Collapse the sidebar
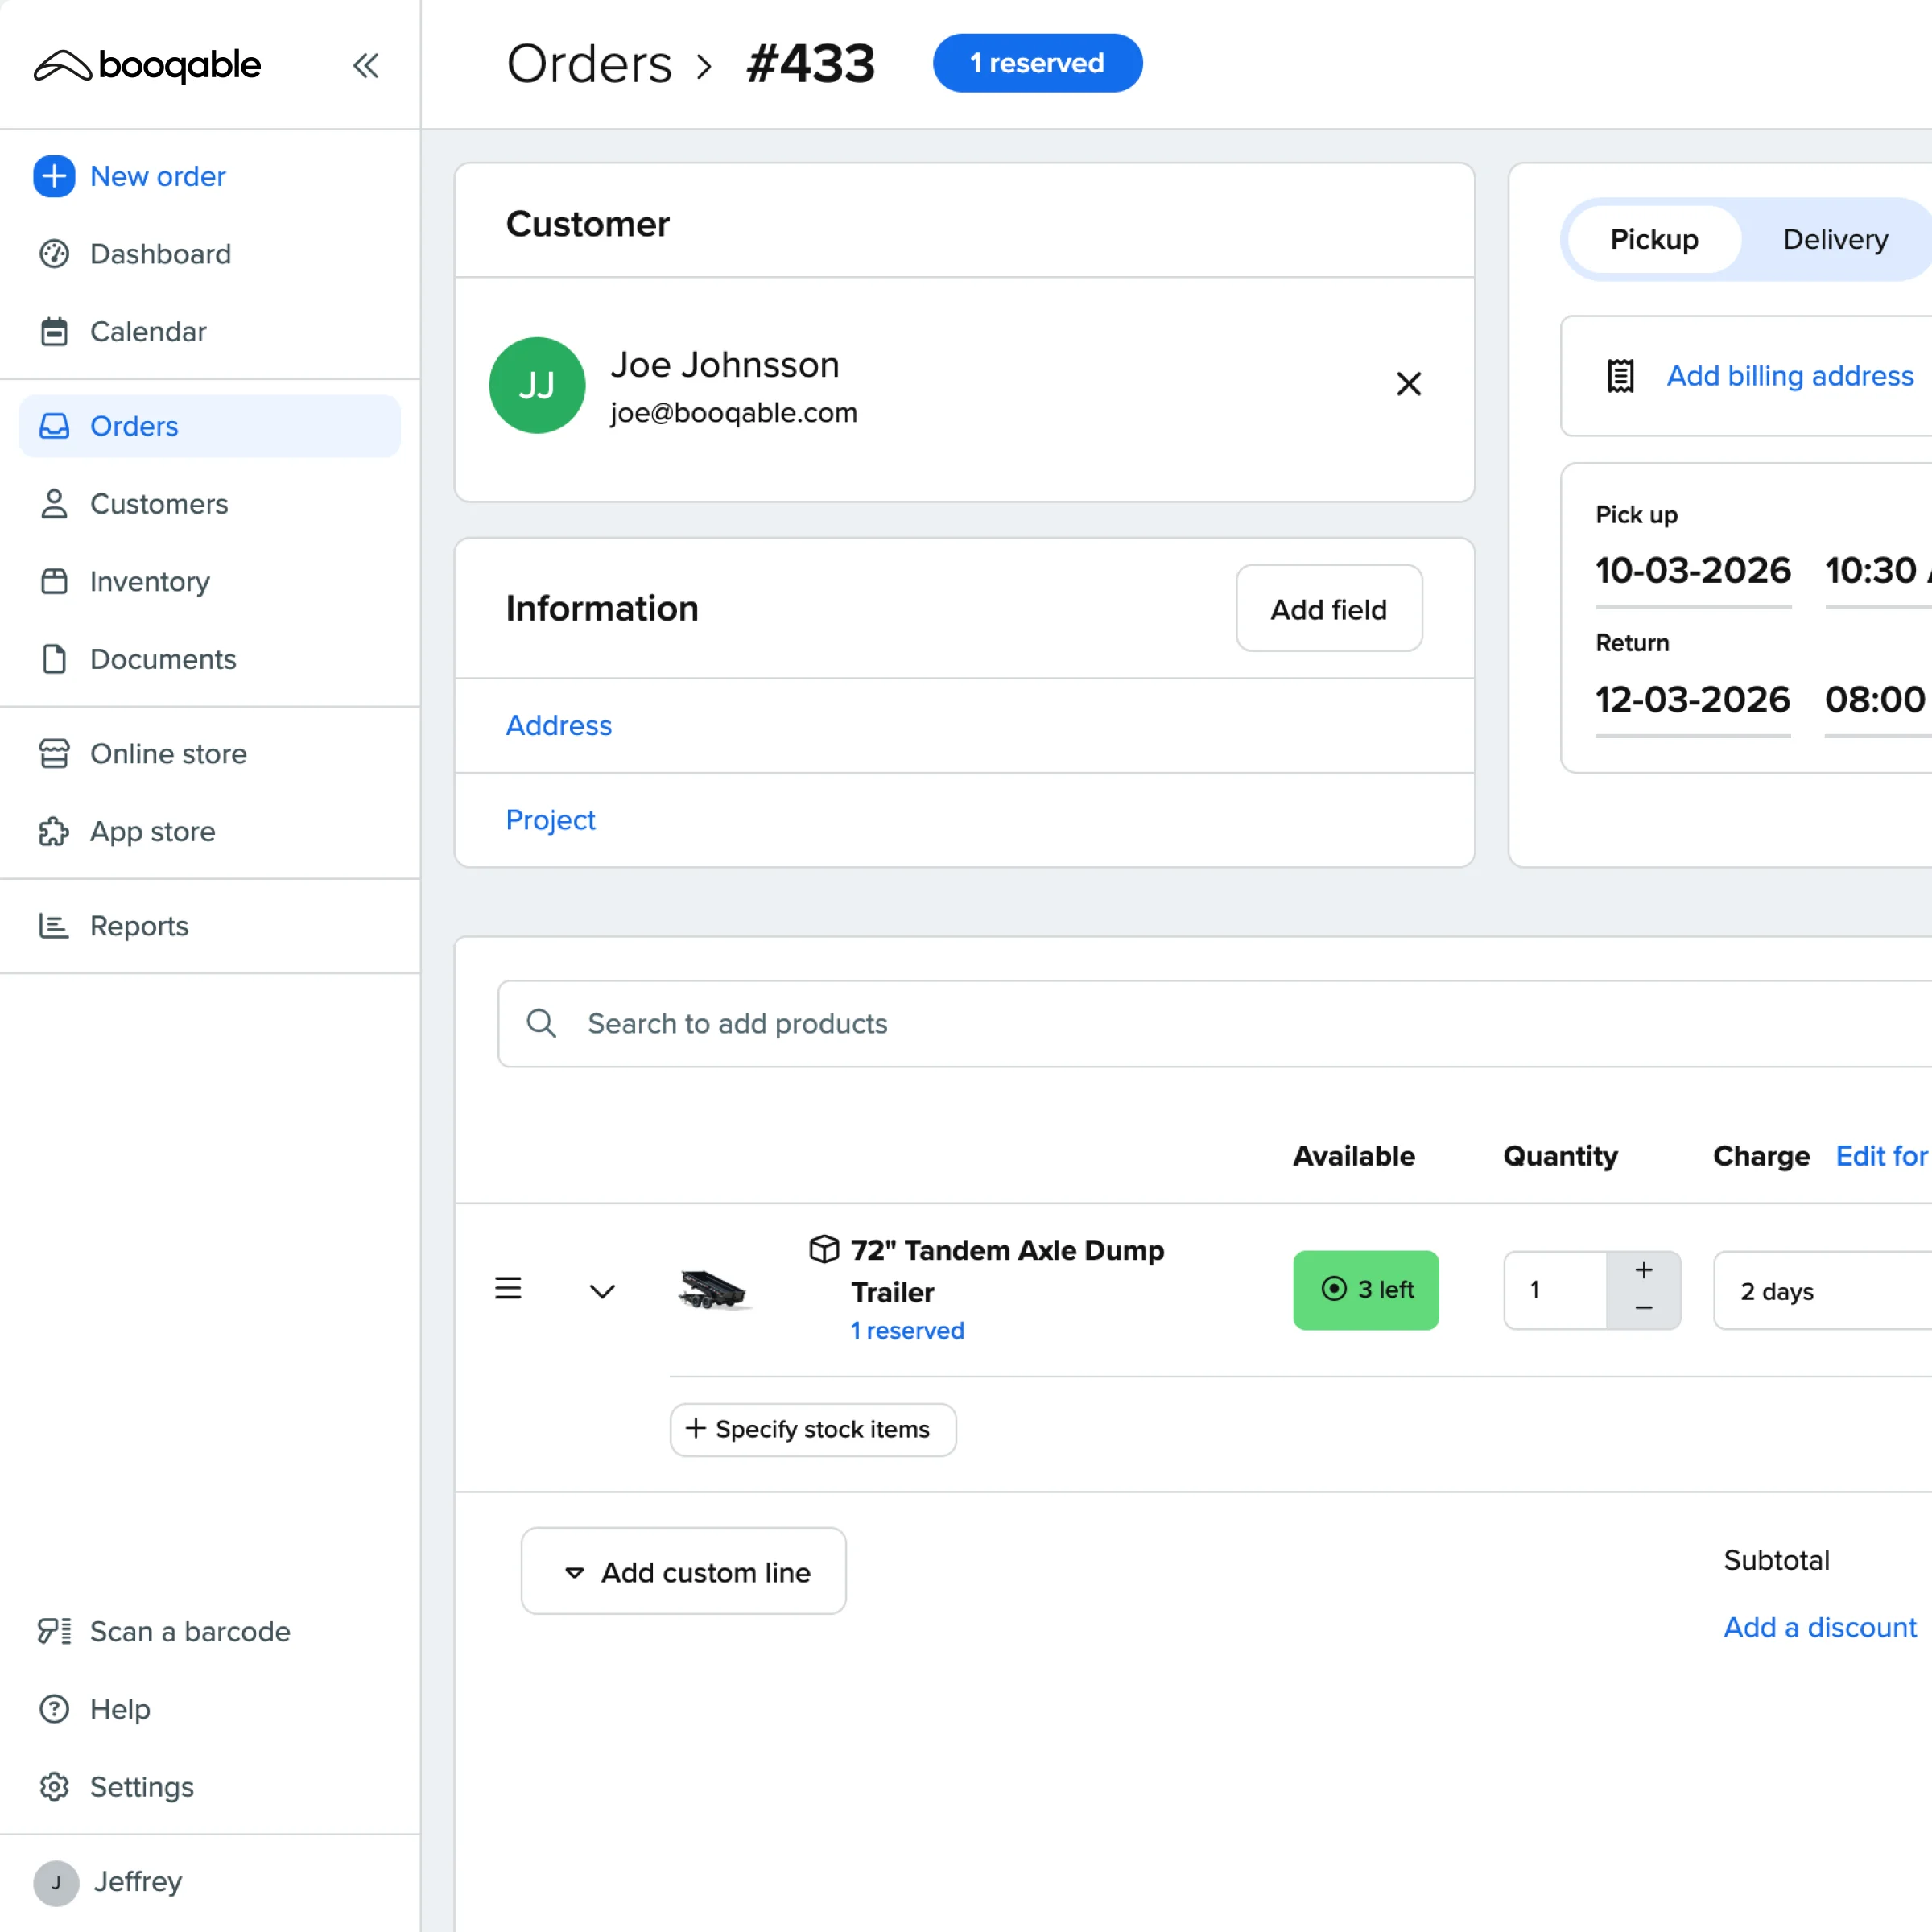The width and height of the screenshot is (1932, 1932). point(366,64)
